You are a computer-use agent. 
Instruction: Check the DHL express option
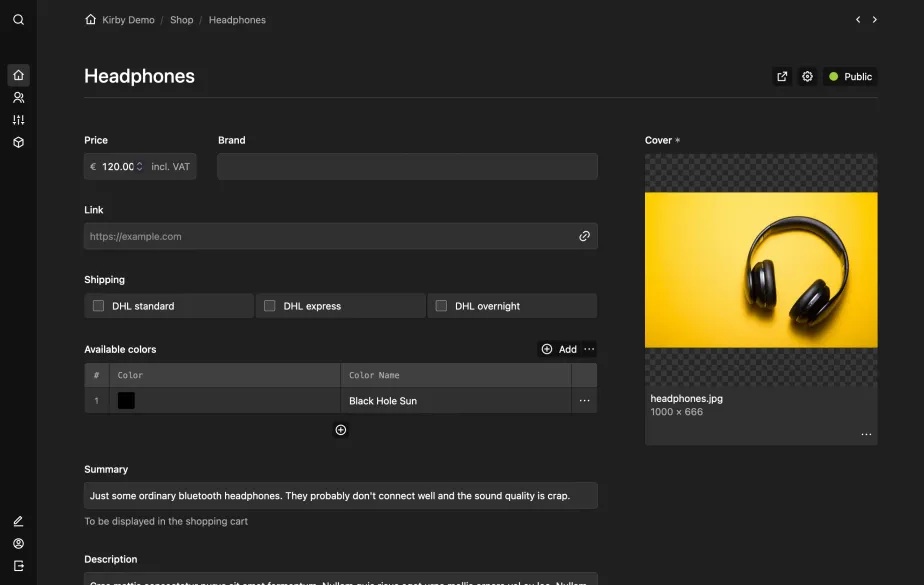point(270,306)
